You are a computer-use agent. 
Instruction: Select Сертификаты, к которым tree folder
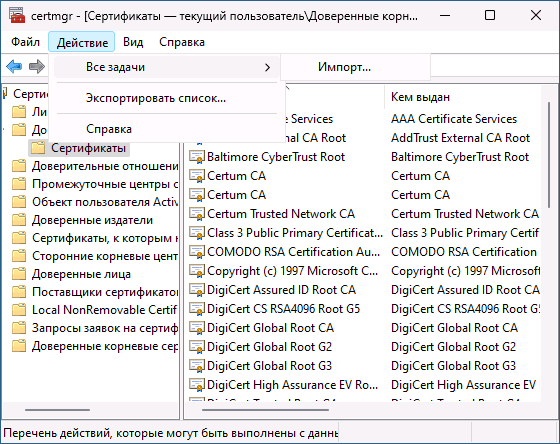point(105,238)
